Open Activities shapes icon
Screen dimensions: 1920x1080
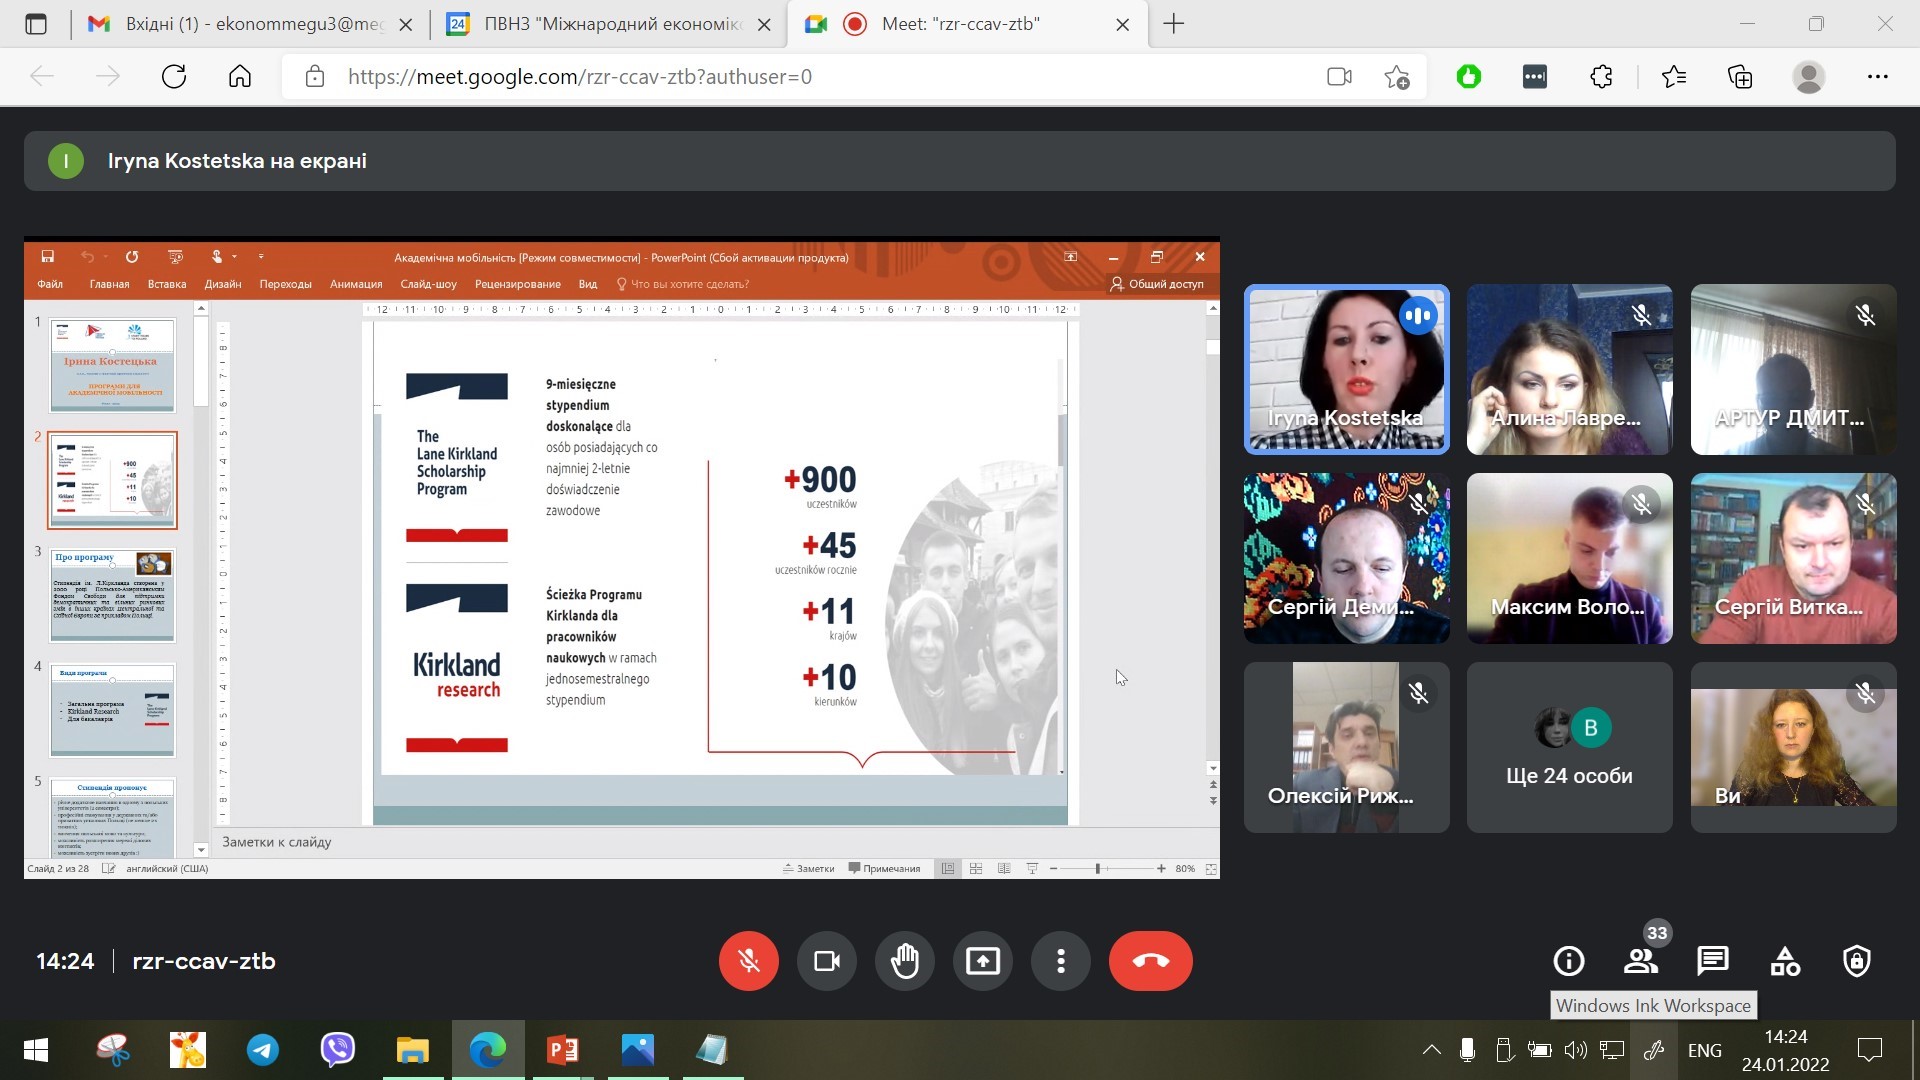click(1785, 961)
